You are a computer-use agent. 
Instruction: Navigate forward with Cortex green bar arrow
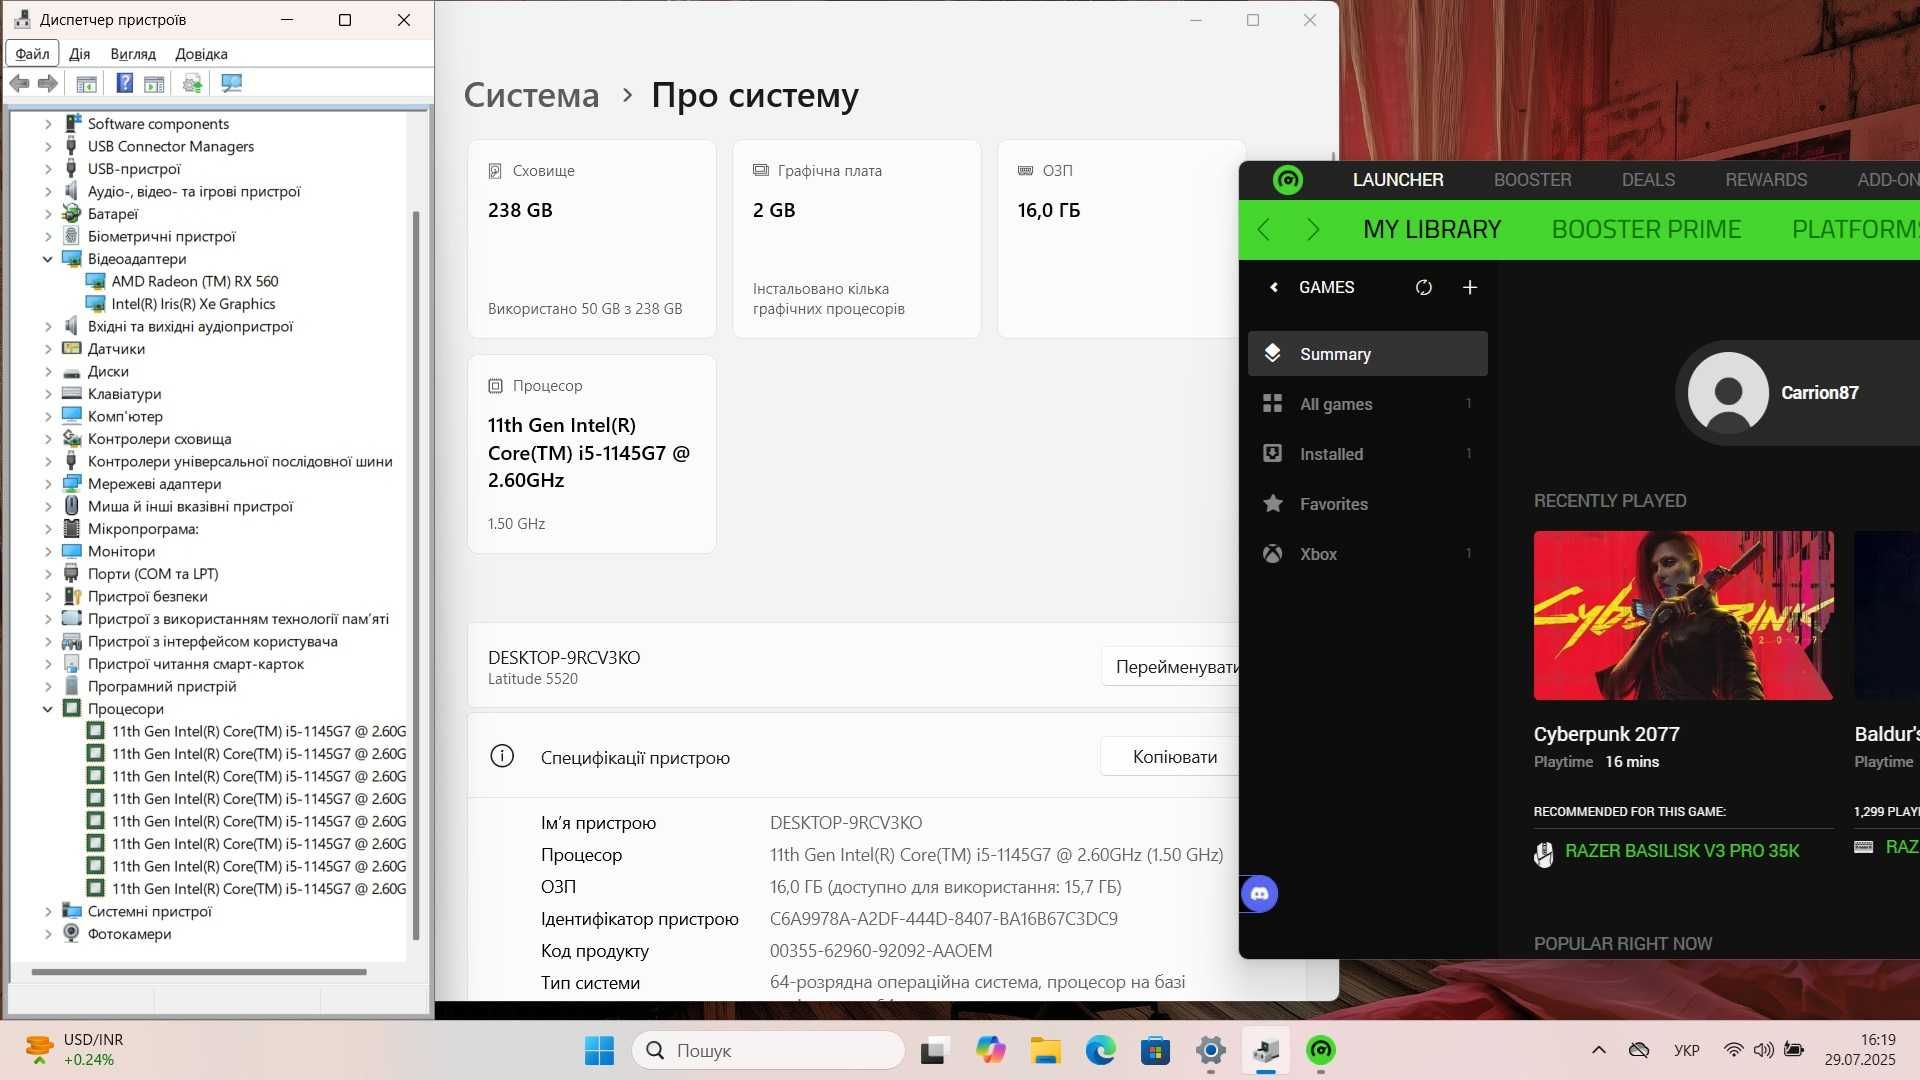coord(1313,230)
